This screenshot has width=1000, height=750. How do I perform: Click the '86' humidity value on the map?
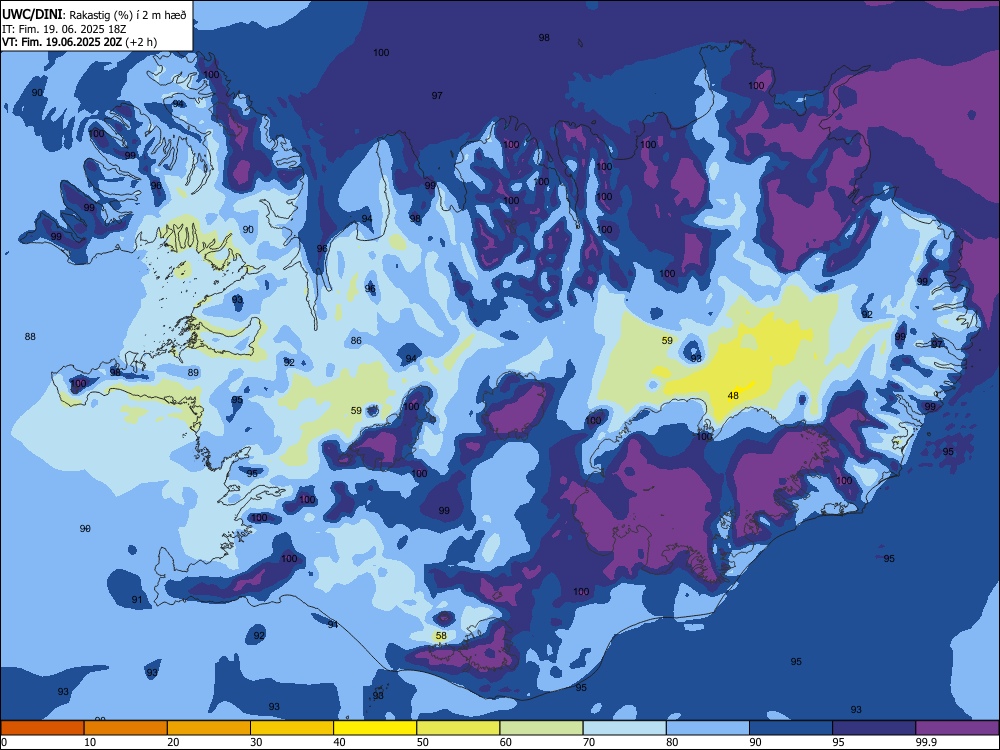pyautogui.click(x=356, y=341)
